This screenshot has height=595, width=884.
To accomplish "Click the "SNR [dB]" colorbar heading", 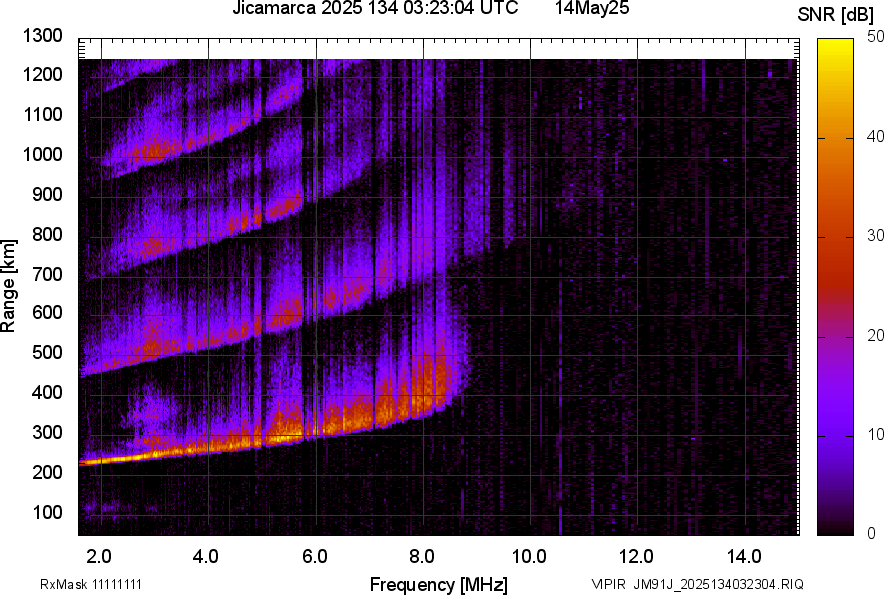I will [836, 15].
